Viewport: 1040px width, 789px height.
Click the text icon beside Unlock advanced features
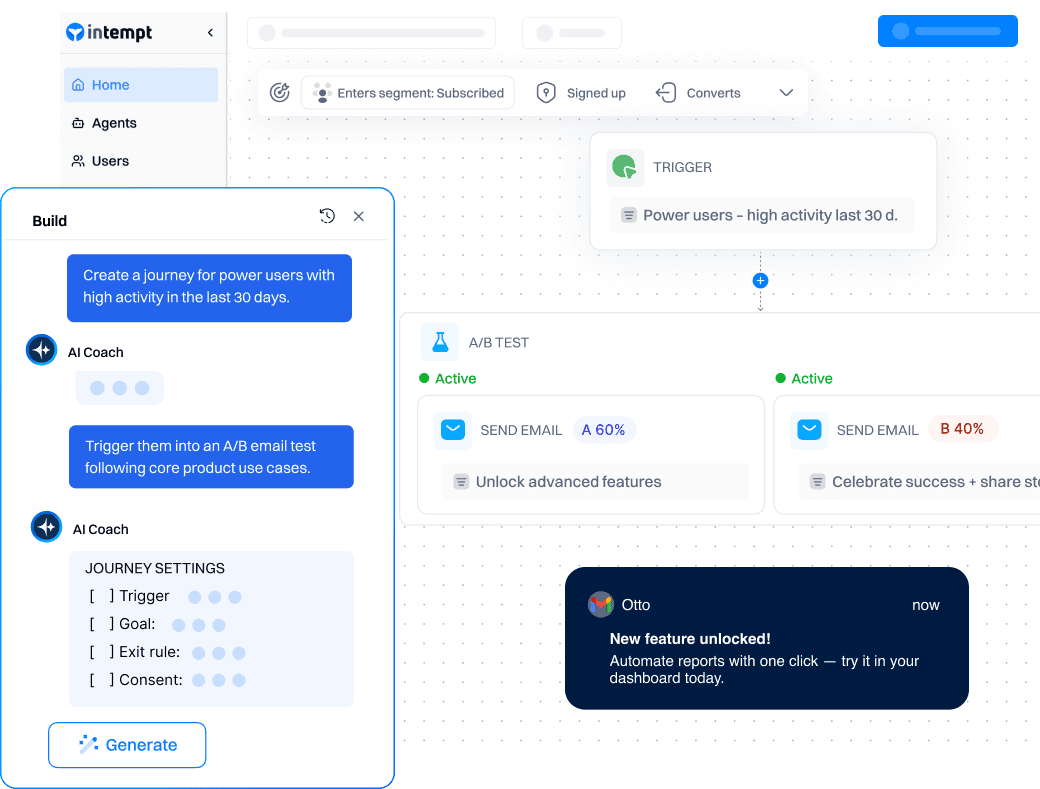[461, 482]
